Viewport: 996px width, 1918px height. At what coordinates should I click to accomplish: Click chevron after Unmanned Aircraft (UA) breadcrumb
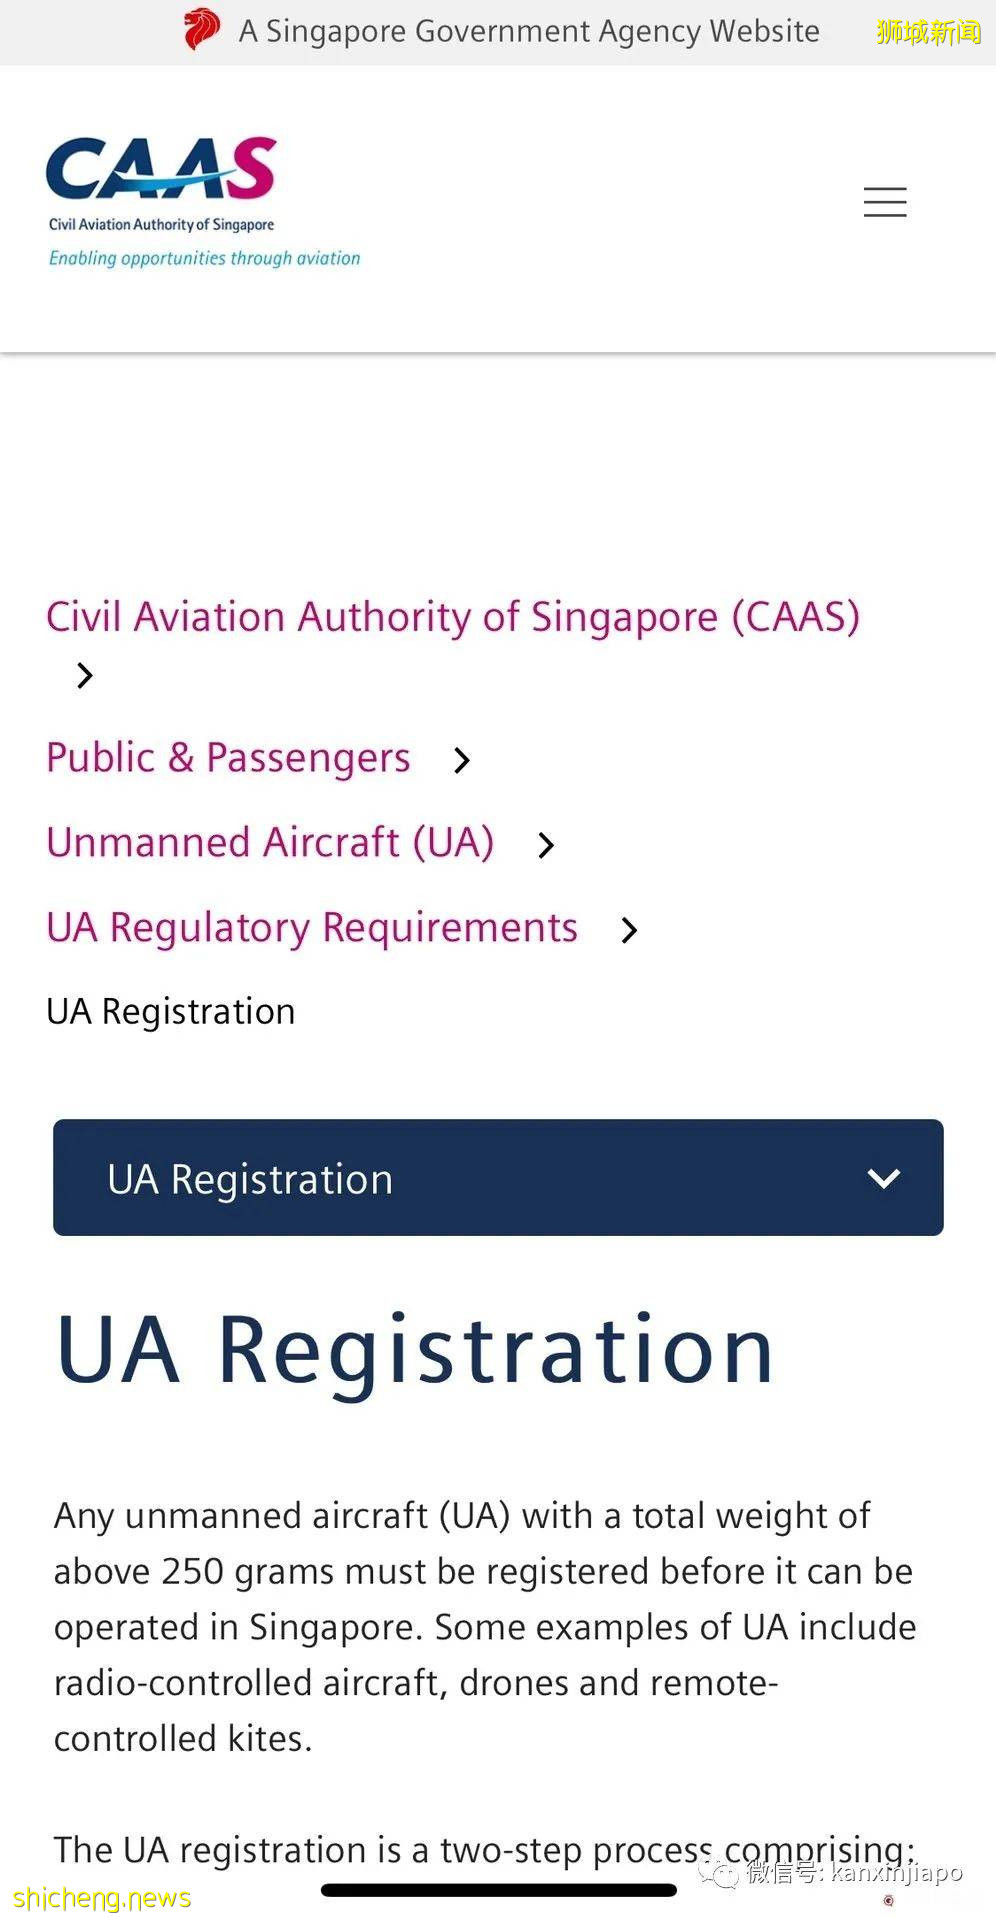pos(545,846)
